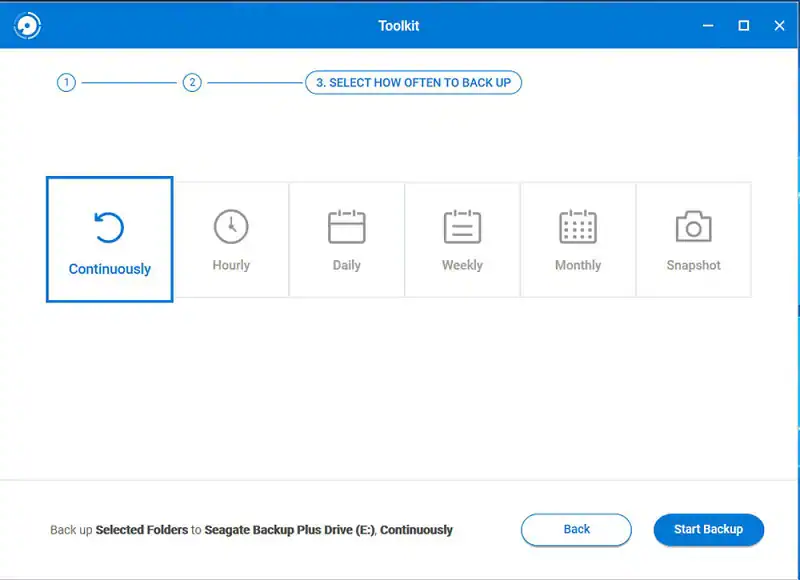Click the backup summary text at bottom
This screenshot has height=580, width=800.
click(x=251, y=530)
